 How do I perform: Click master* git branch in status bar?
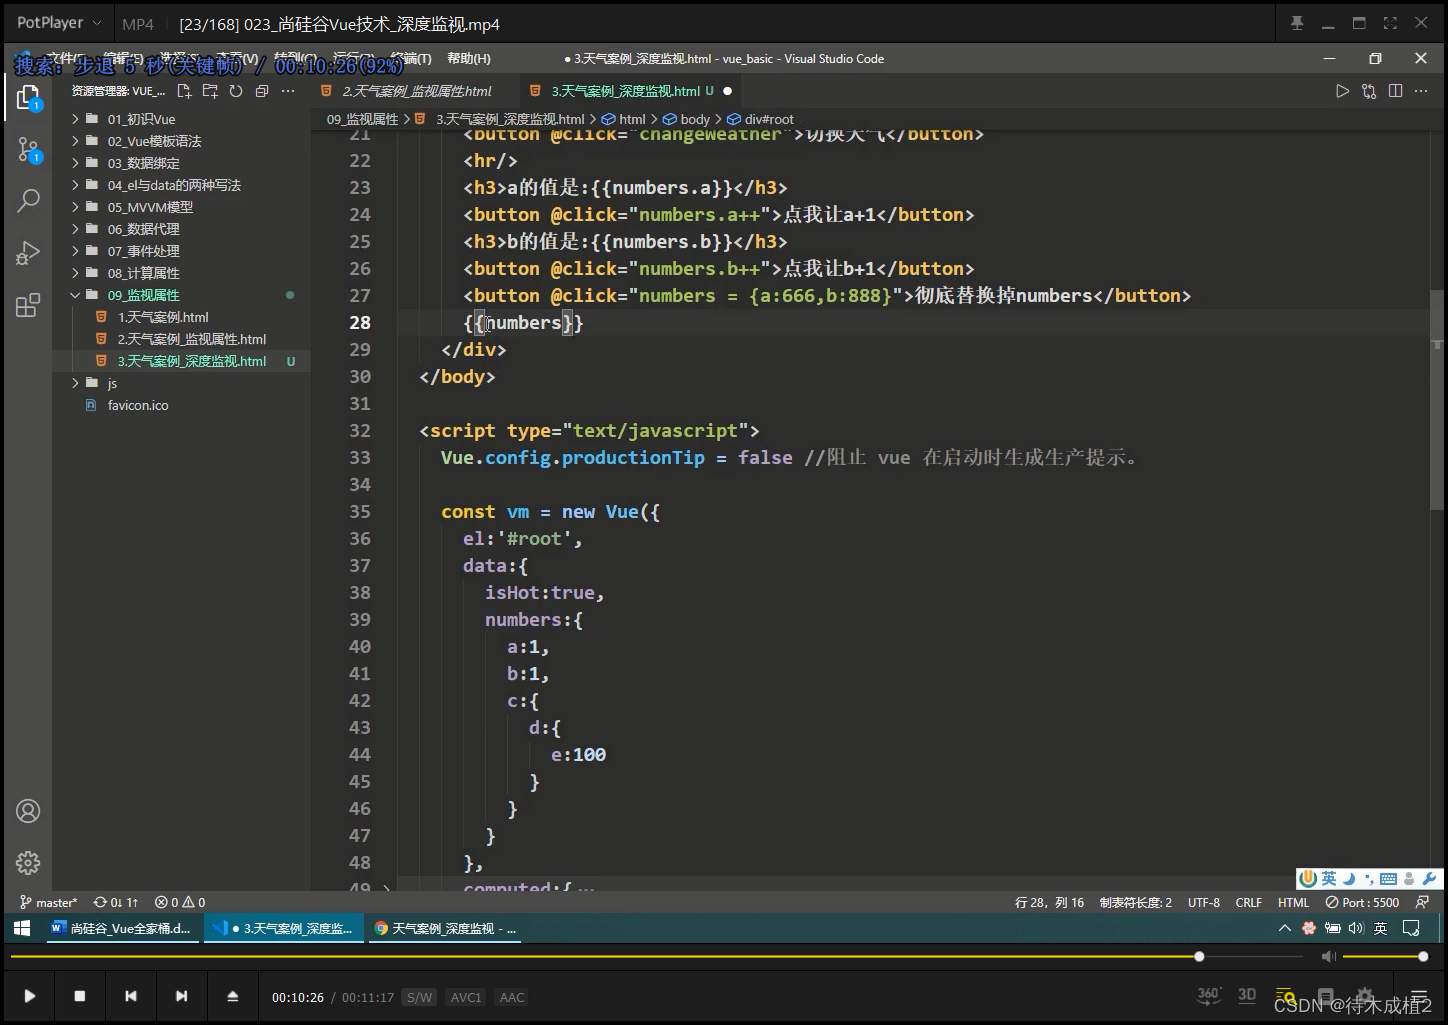[x=48, y=902]
